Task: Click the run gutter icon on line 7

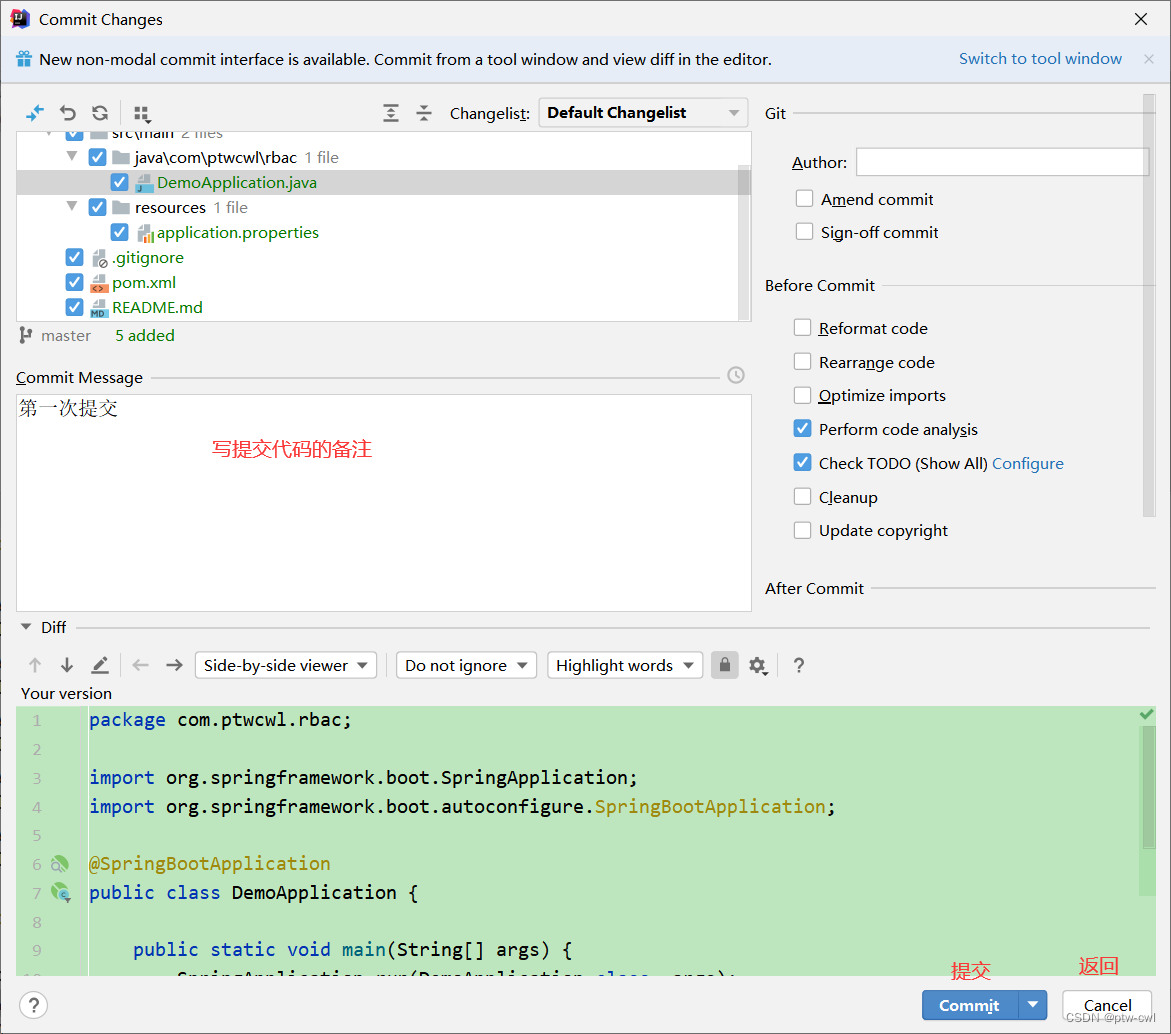Action: pos(61,892)
